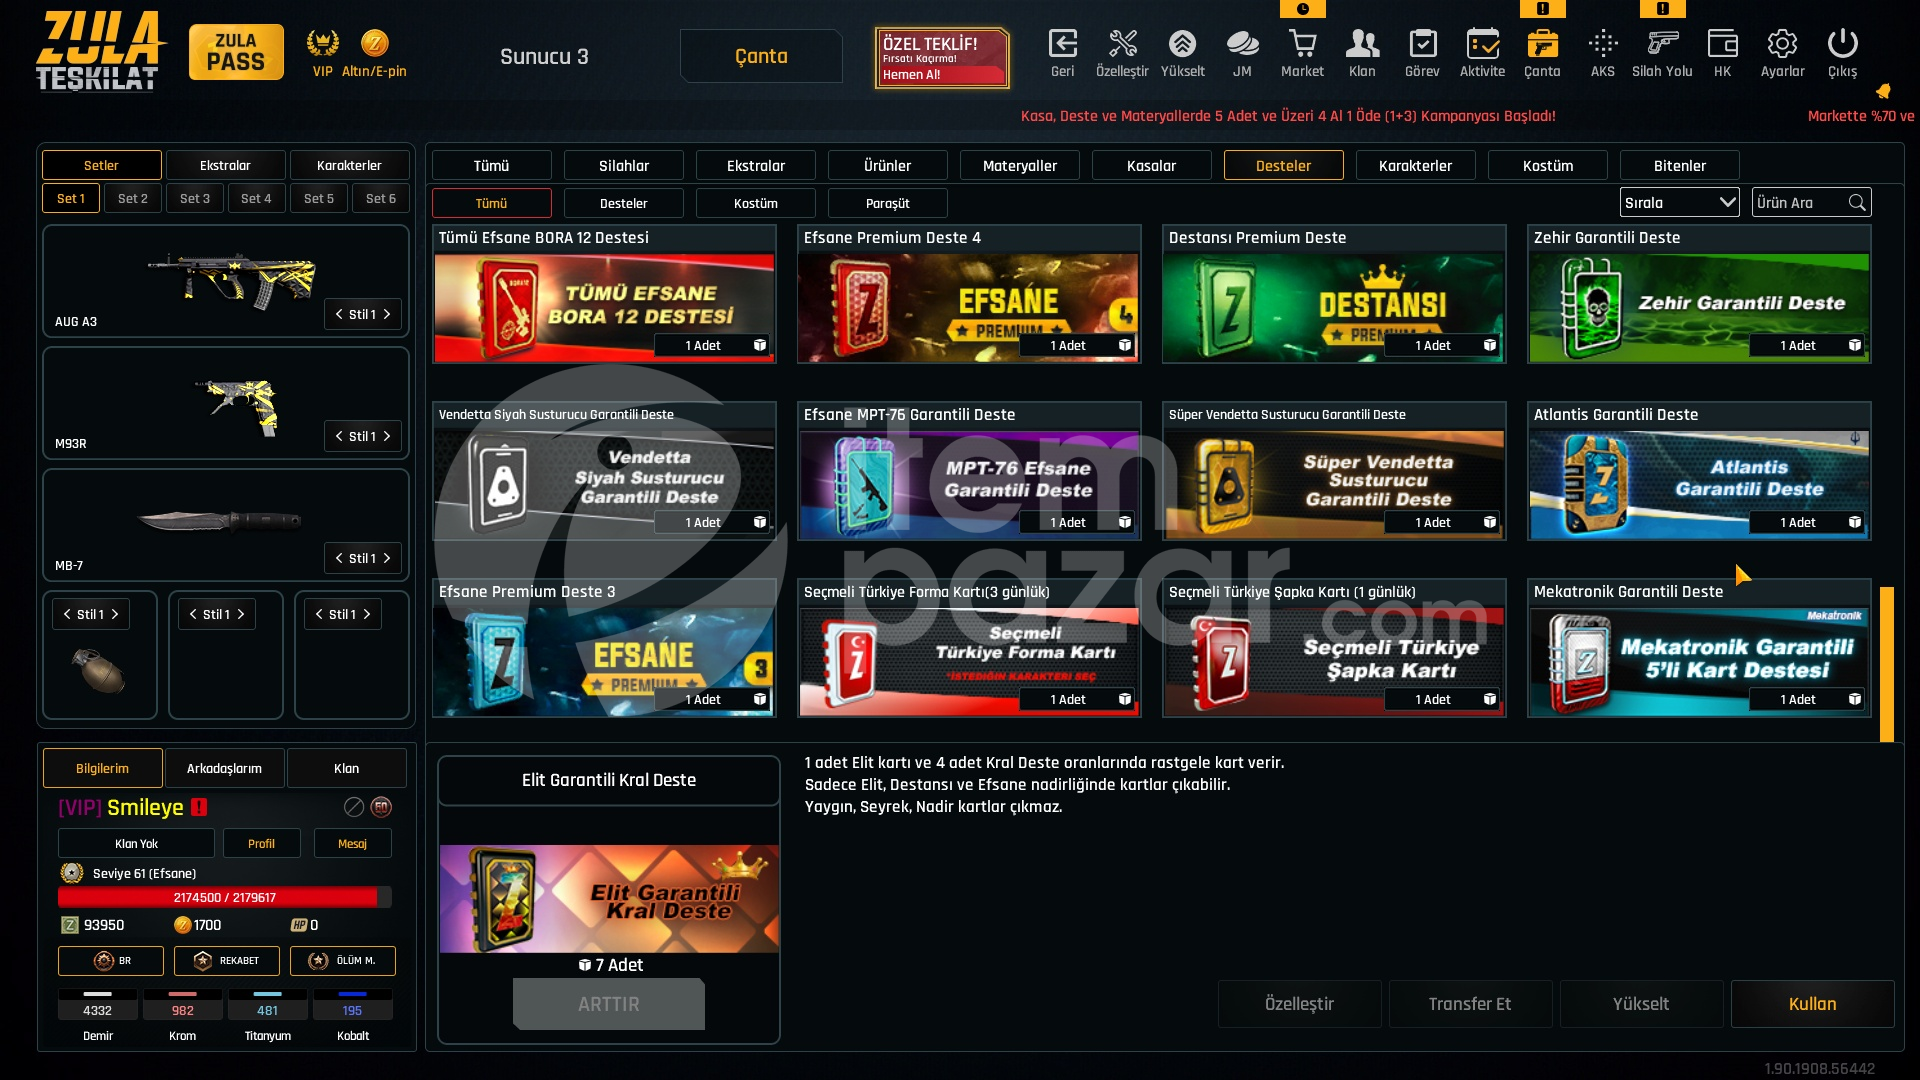The width and height of the screenshot is (1920, 1080).
Task: Open the Klan icon
Action: [1362, 44]
